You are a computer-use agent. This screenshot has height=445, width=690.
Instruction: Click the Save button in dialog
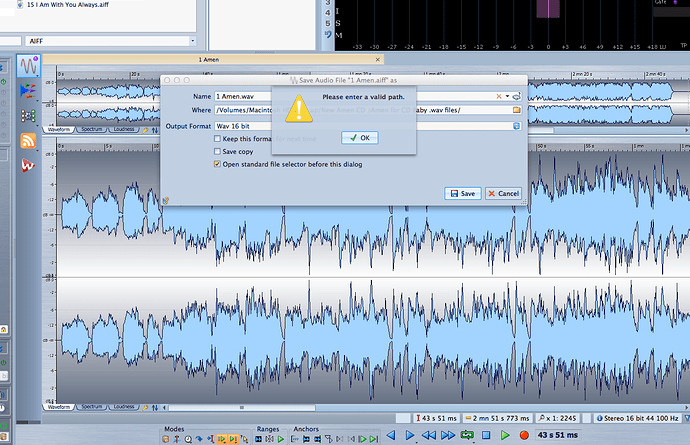[462, 193]
